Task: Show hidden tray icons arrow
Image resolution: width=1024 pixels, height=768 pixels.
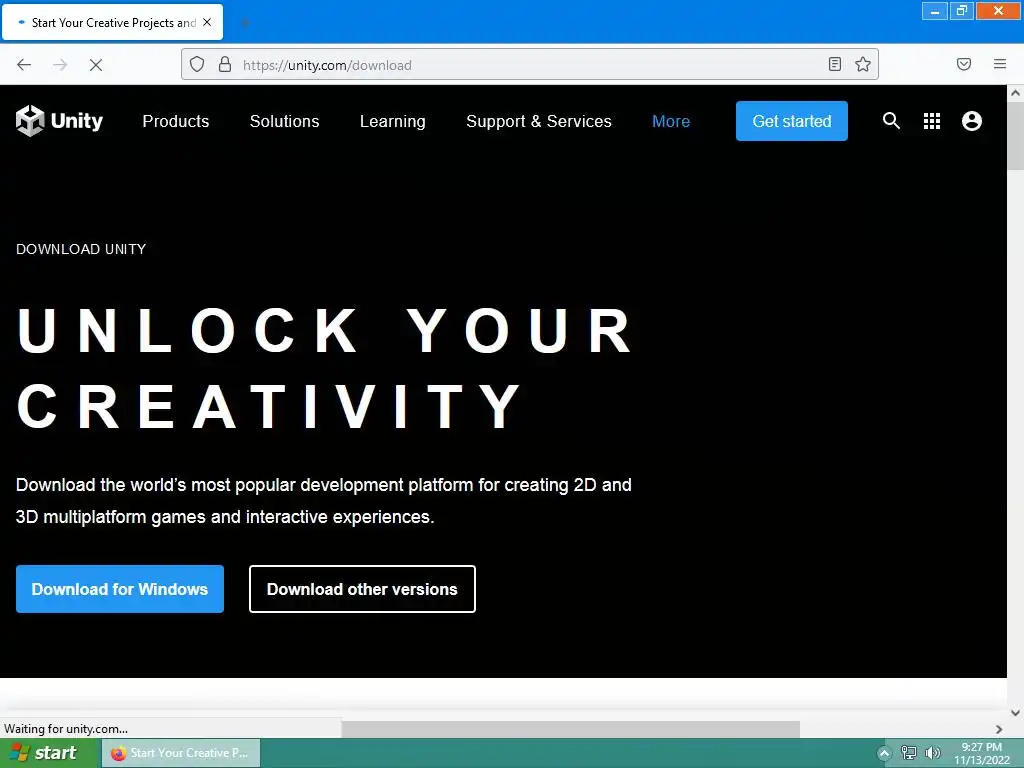Action: [884, 753]
